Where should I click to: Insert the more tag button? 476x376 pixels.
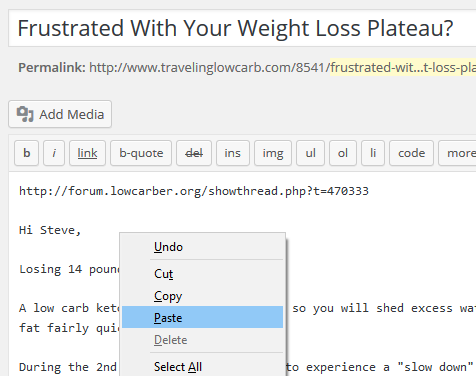pos(458,153)
